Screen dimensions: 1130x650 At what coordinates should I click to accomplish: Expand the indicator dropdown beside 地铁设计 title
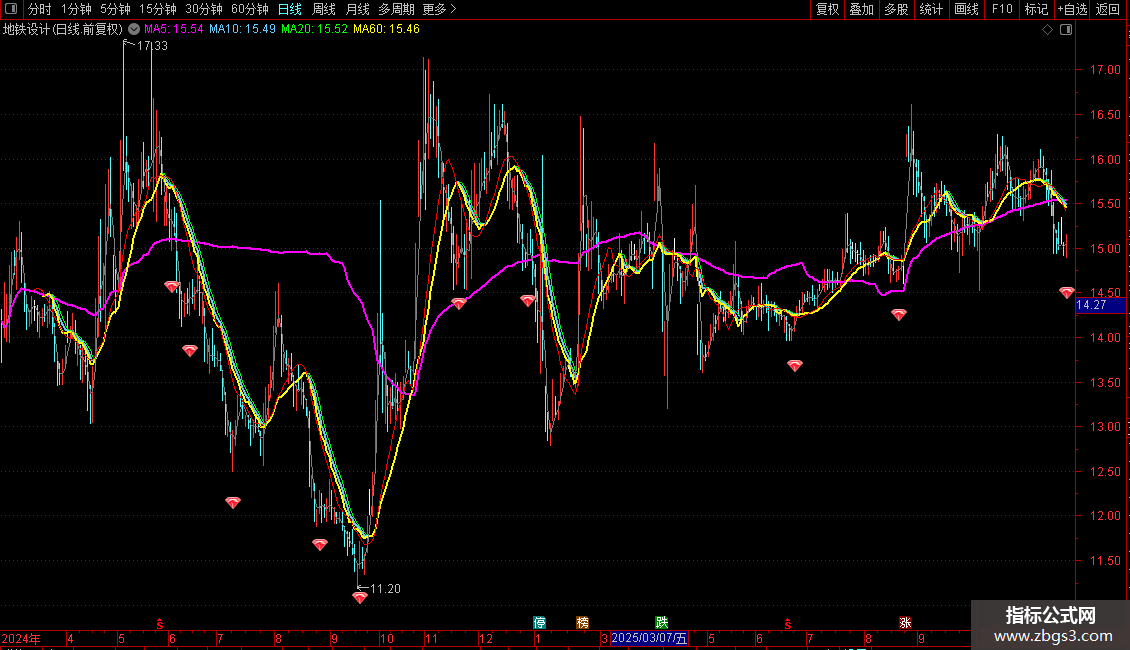click(134, 29)
